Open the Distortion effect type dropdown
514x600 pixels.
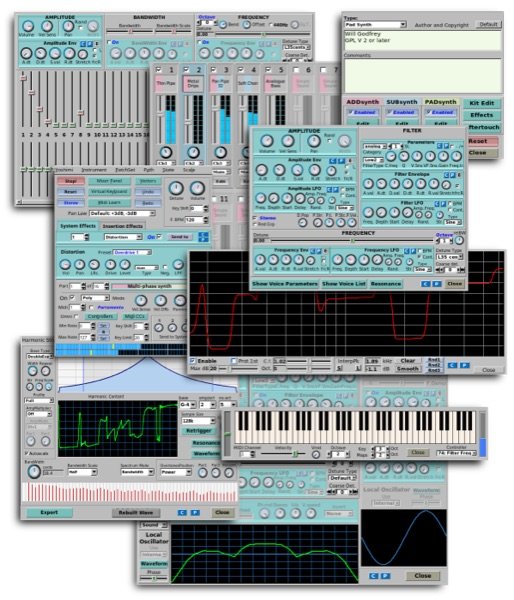pyautogui.click(x=123, y=237)
